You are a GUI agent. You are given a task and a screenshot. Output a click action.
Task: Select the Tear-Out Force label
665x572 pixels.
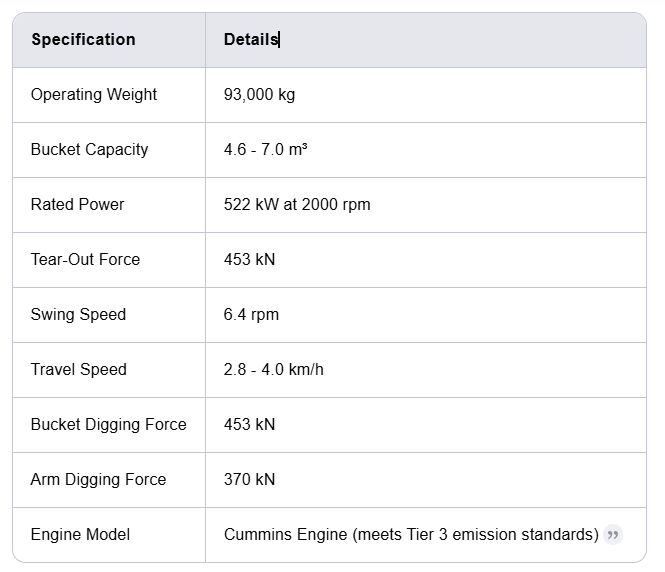click(x=85, y=259)
